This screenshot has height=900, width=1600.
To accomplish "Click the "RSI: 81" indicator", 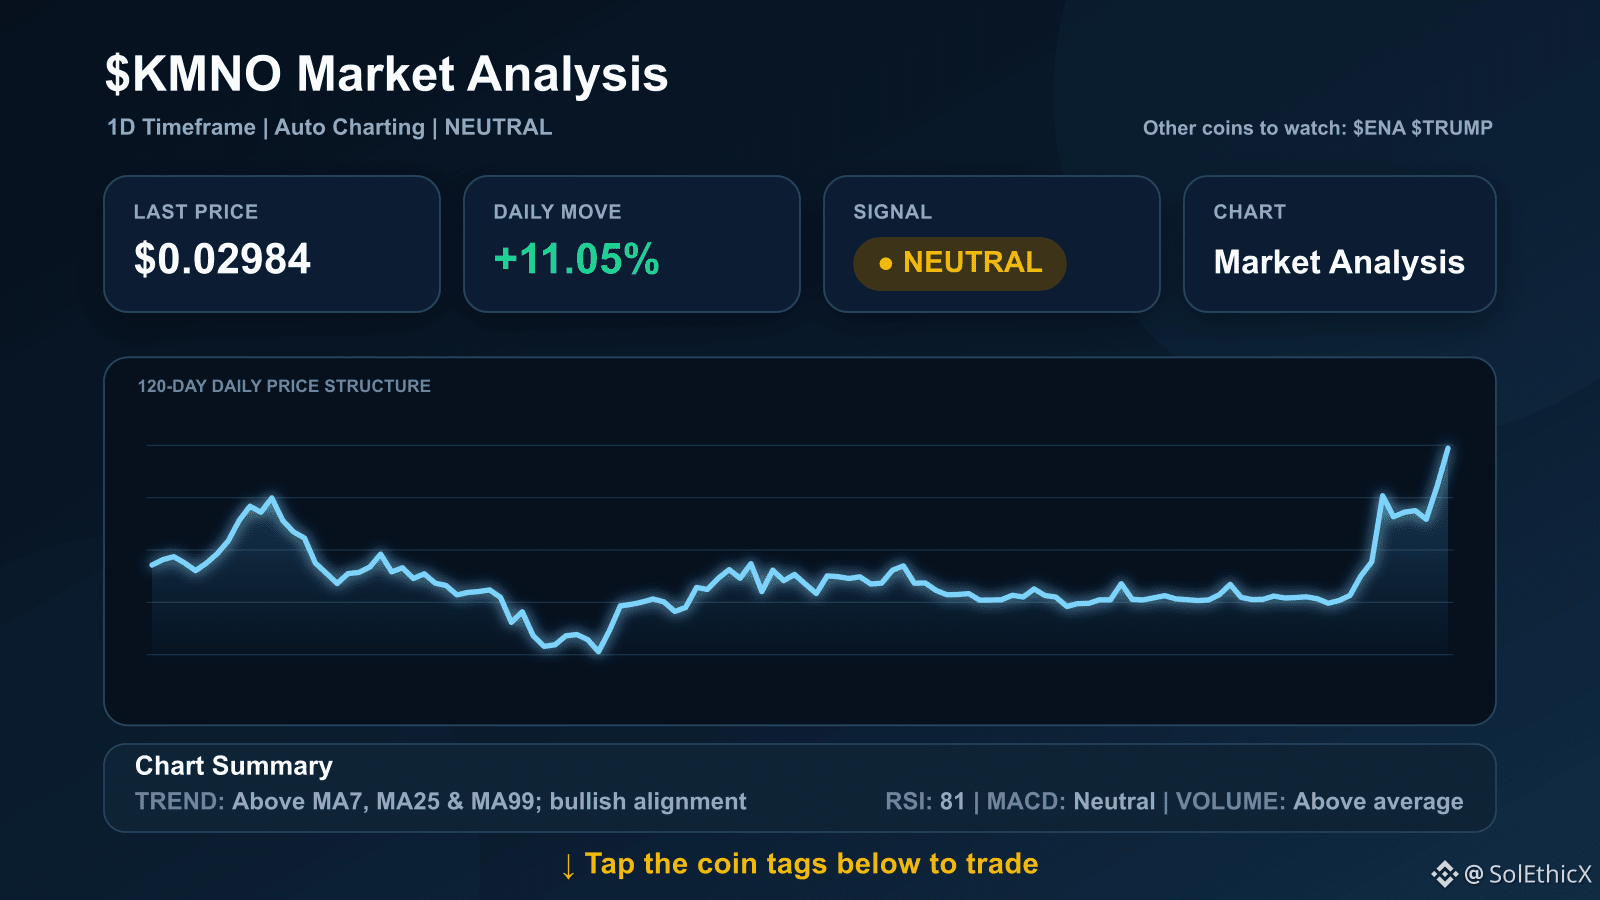I will [925, 801].
